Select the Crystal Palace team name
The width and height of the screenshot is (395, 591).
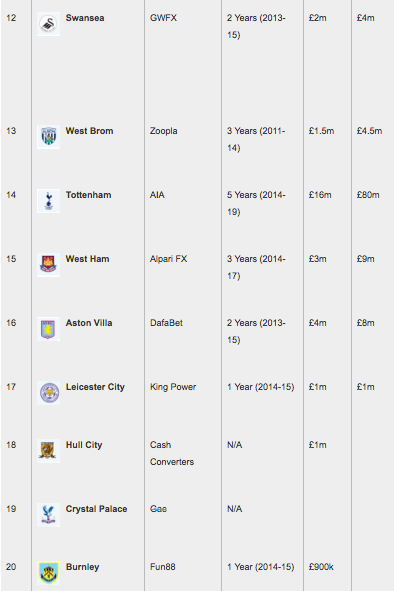coord(96,509)
